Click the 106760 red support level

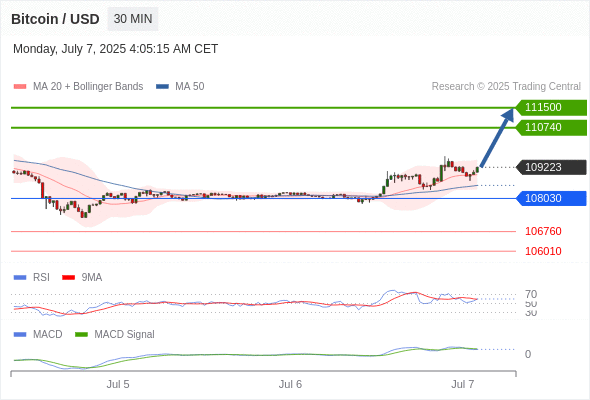tap(543, 231)
